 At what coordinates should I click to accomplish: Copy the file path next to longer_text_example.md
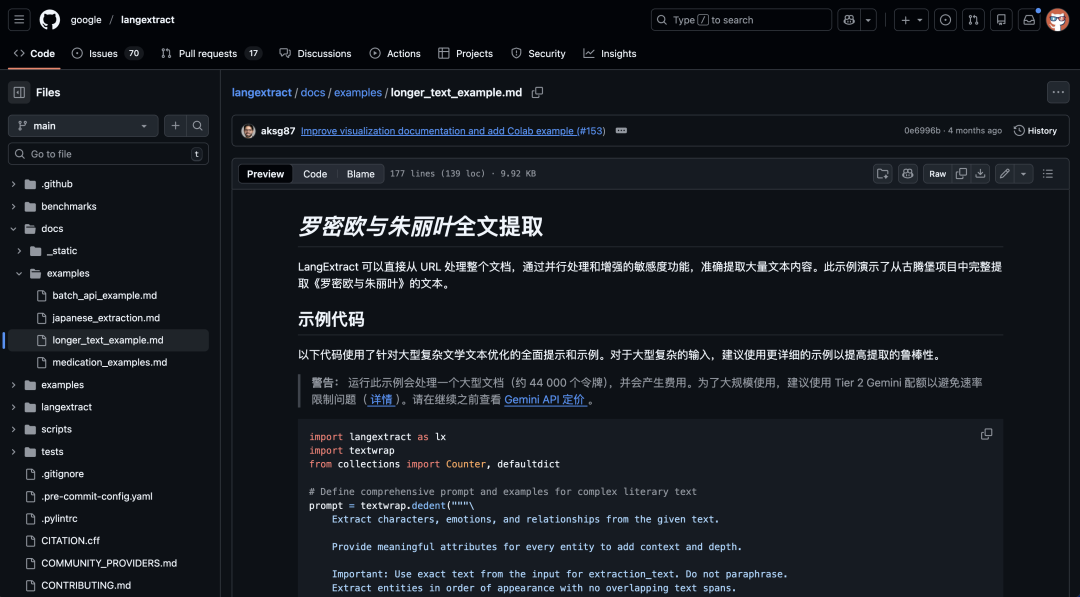pos(537,92)
